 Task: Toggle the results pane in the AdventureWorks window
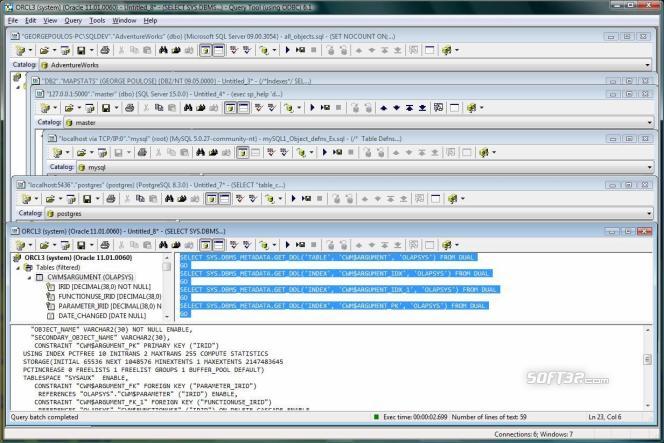pyautogui.click(x=219, y=50)
